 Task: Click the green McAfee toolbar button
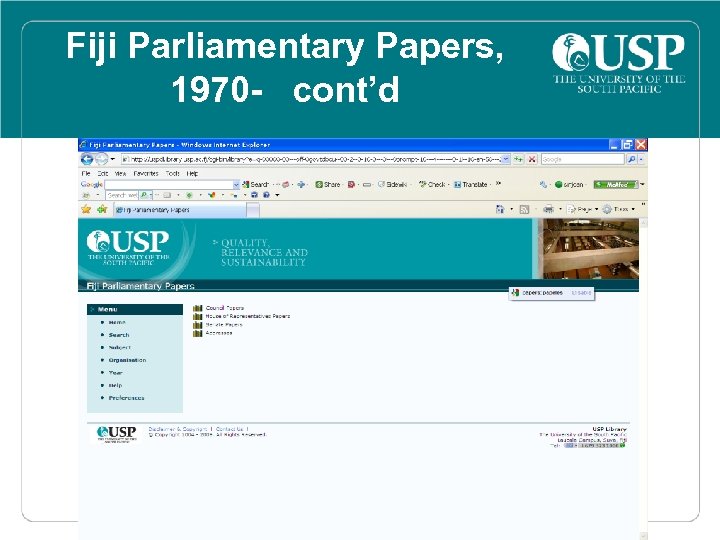click(x=616, y=185)
